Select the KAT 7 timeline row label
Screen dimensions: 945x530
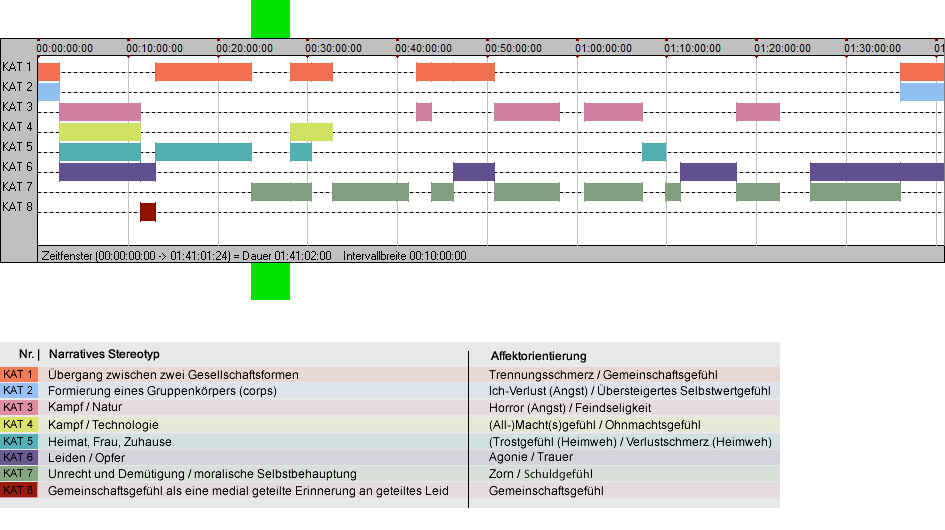tap(17, 187)
